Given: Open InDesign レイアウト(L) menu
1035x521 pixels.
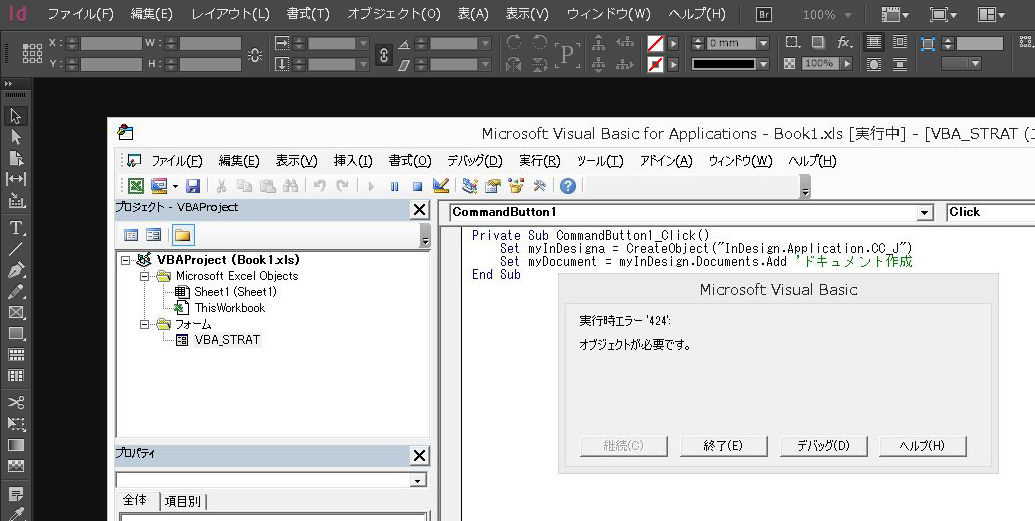Looking at the screenshot, I should coord(230,14).
